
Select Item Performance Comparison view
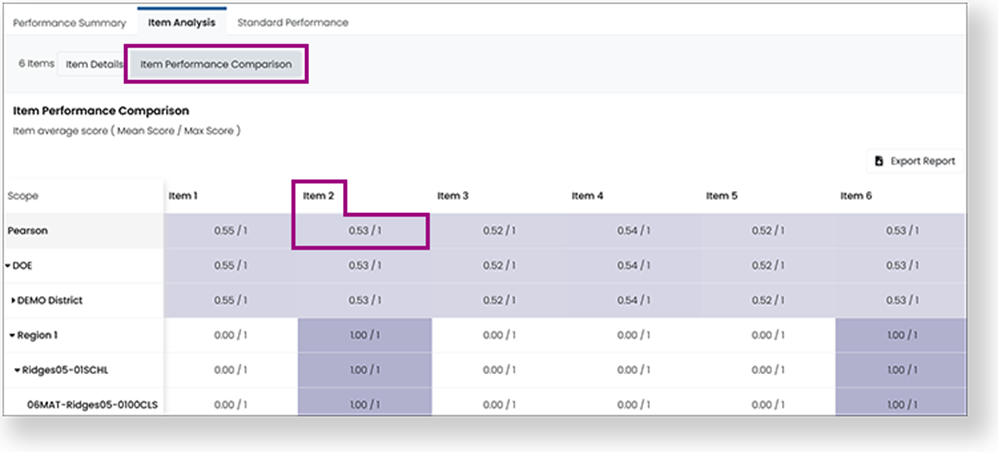pos(216,64)
